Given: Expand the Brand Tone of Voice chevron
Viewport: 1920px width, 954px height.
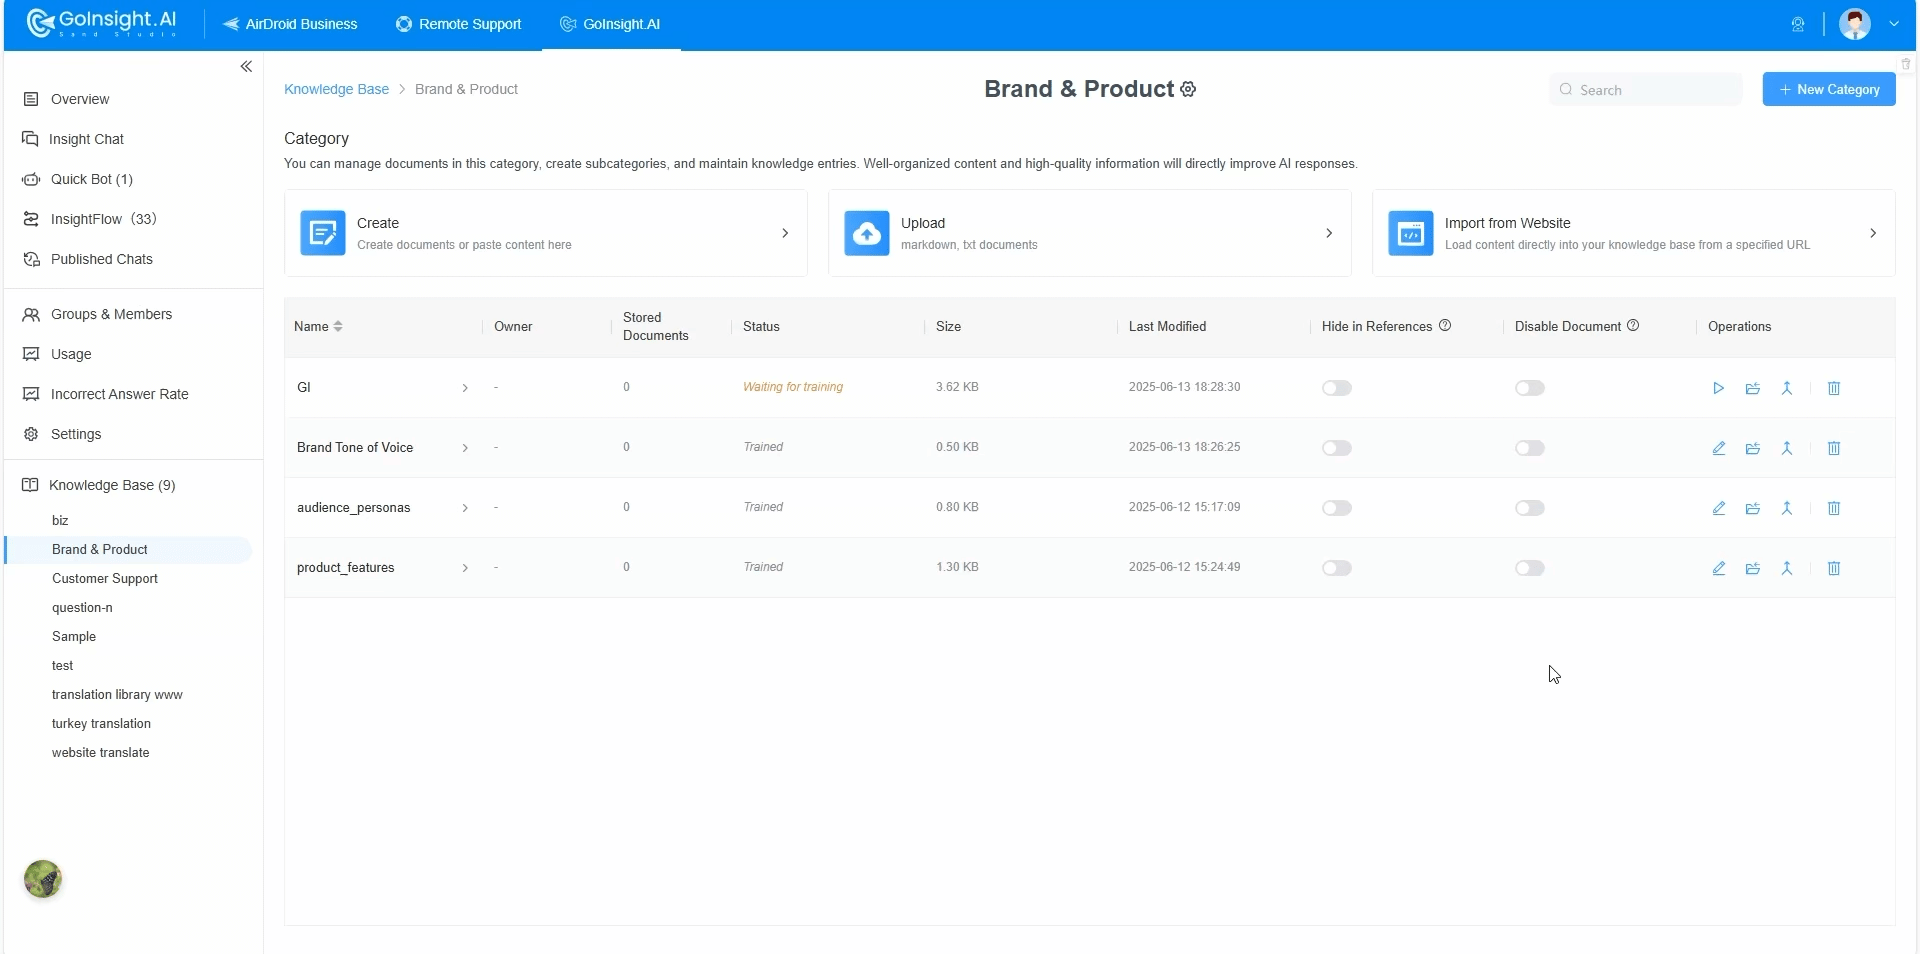Looking at the screenshot, I should tap(465, 448).
